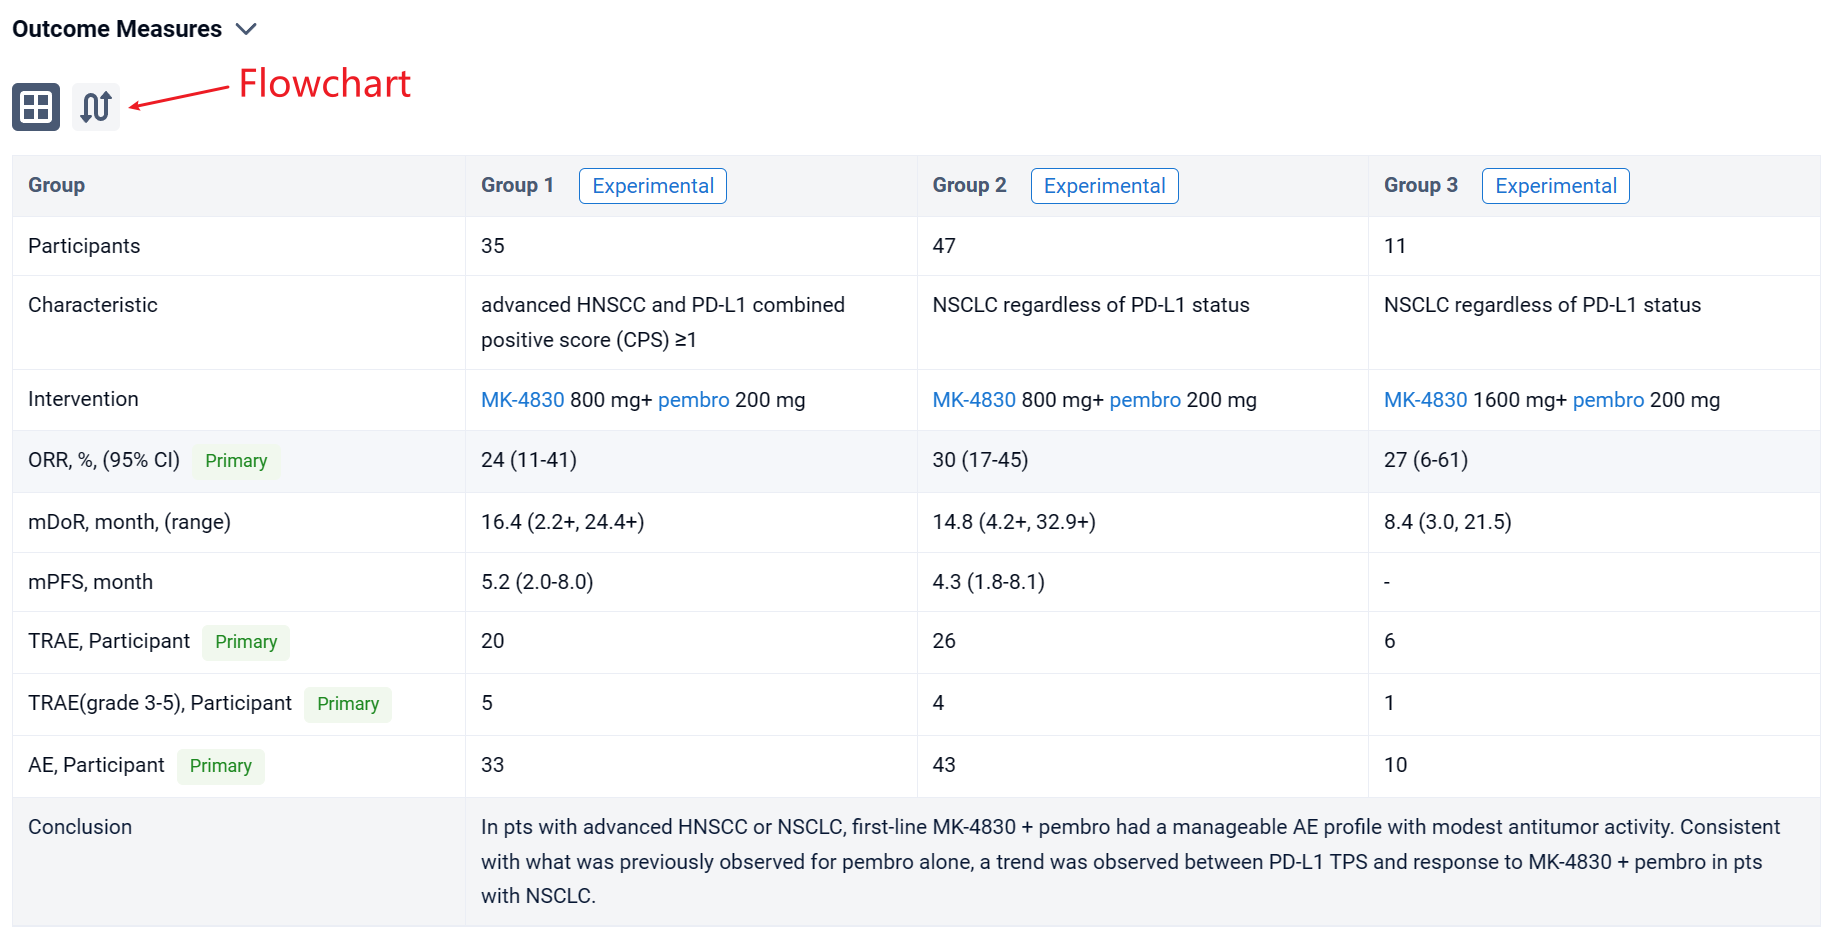Click Primary tag beside TRAE(grade 3-5)

tap(348, 704)
